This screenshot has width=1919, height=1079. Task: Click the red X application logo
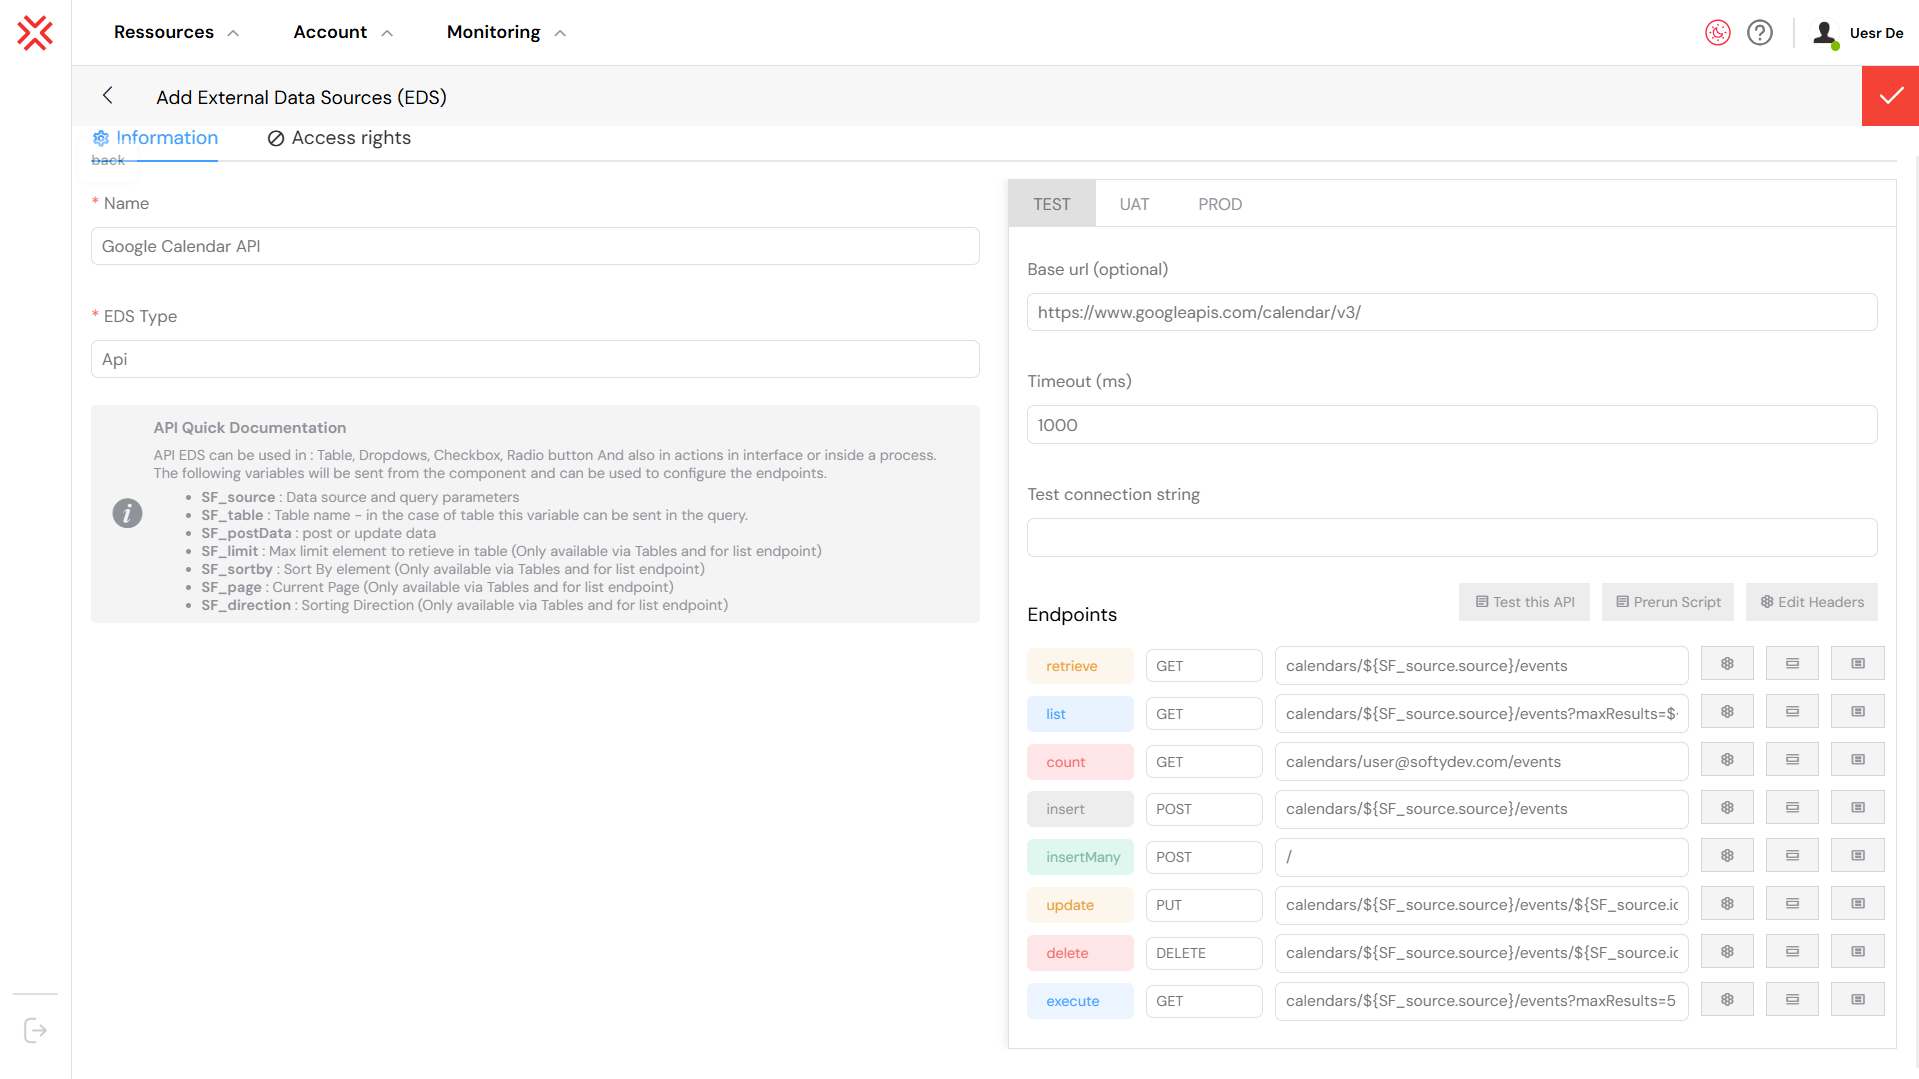(x=35, y=33)
